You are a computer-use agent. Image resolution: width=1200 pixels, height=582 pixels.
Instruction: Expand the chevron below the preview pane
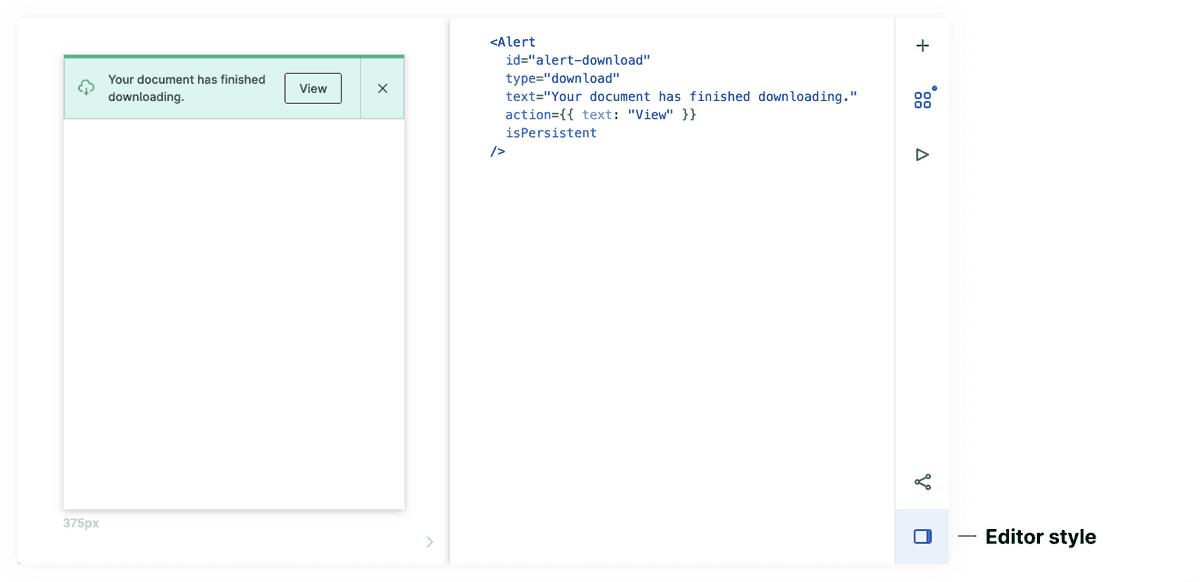430,542
